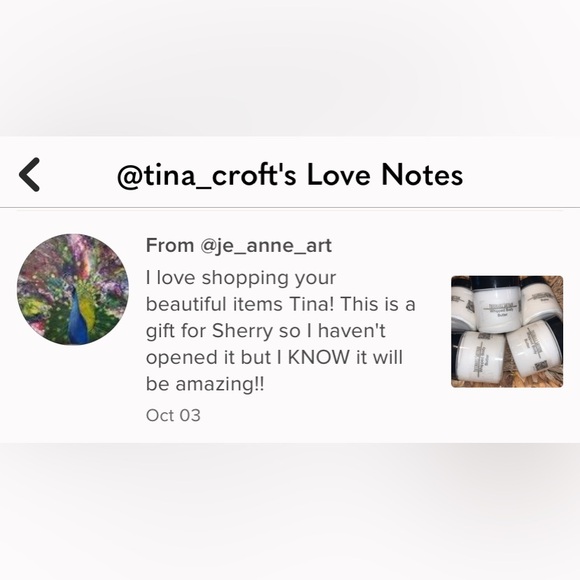Tap the text 'be amazing!!' in the note
The height and width of the screenshot is (580, 580).
205,384
